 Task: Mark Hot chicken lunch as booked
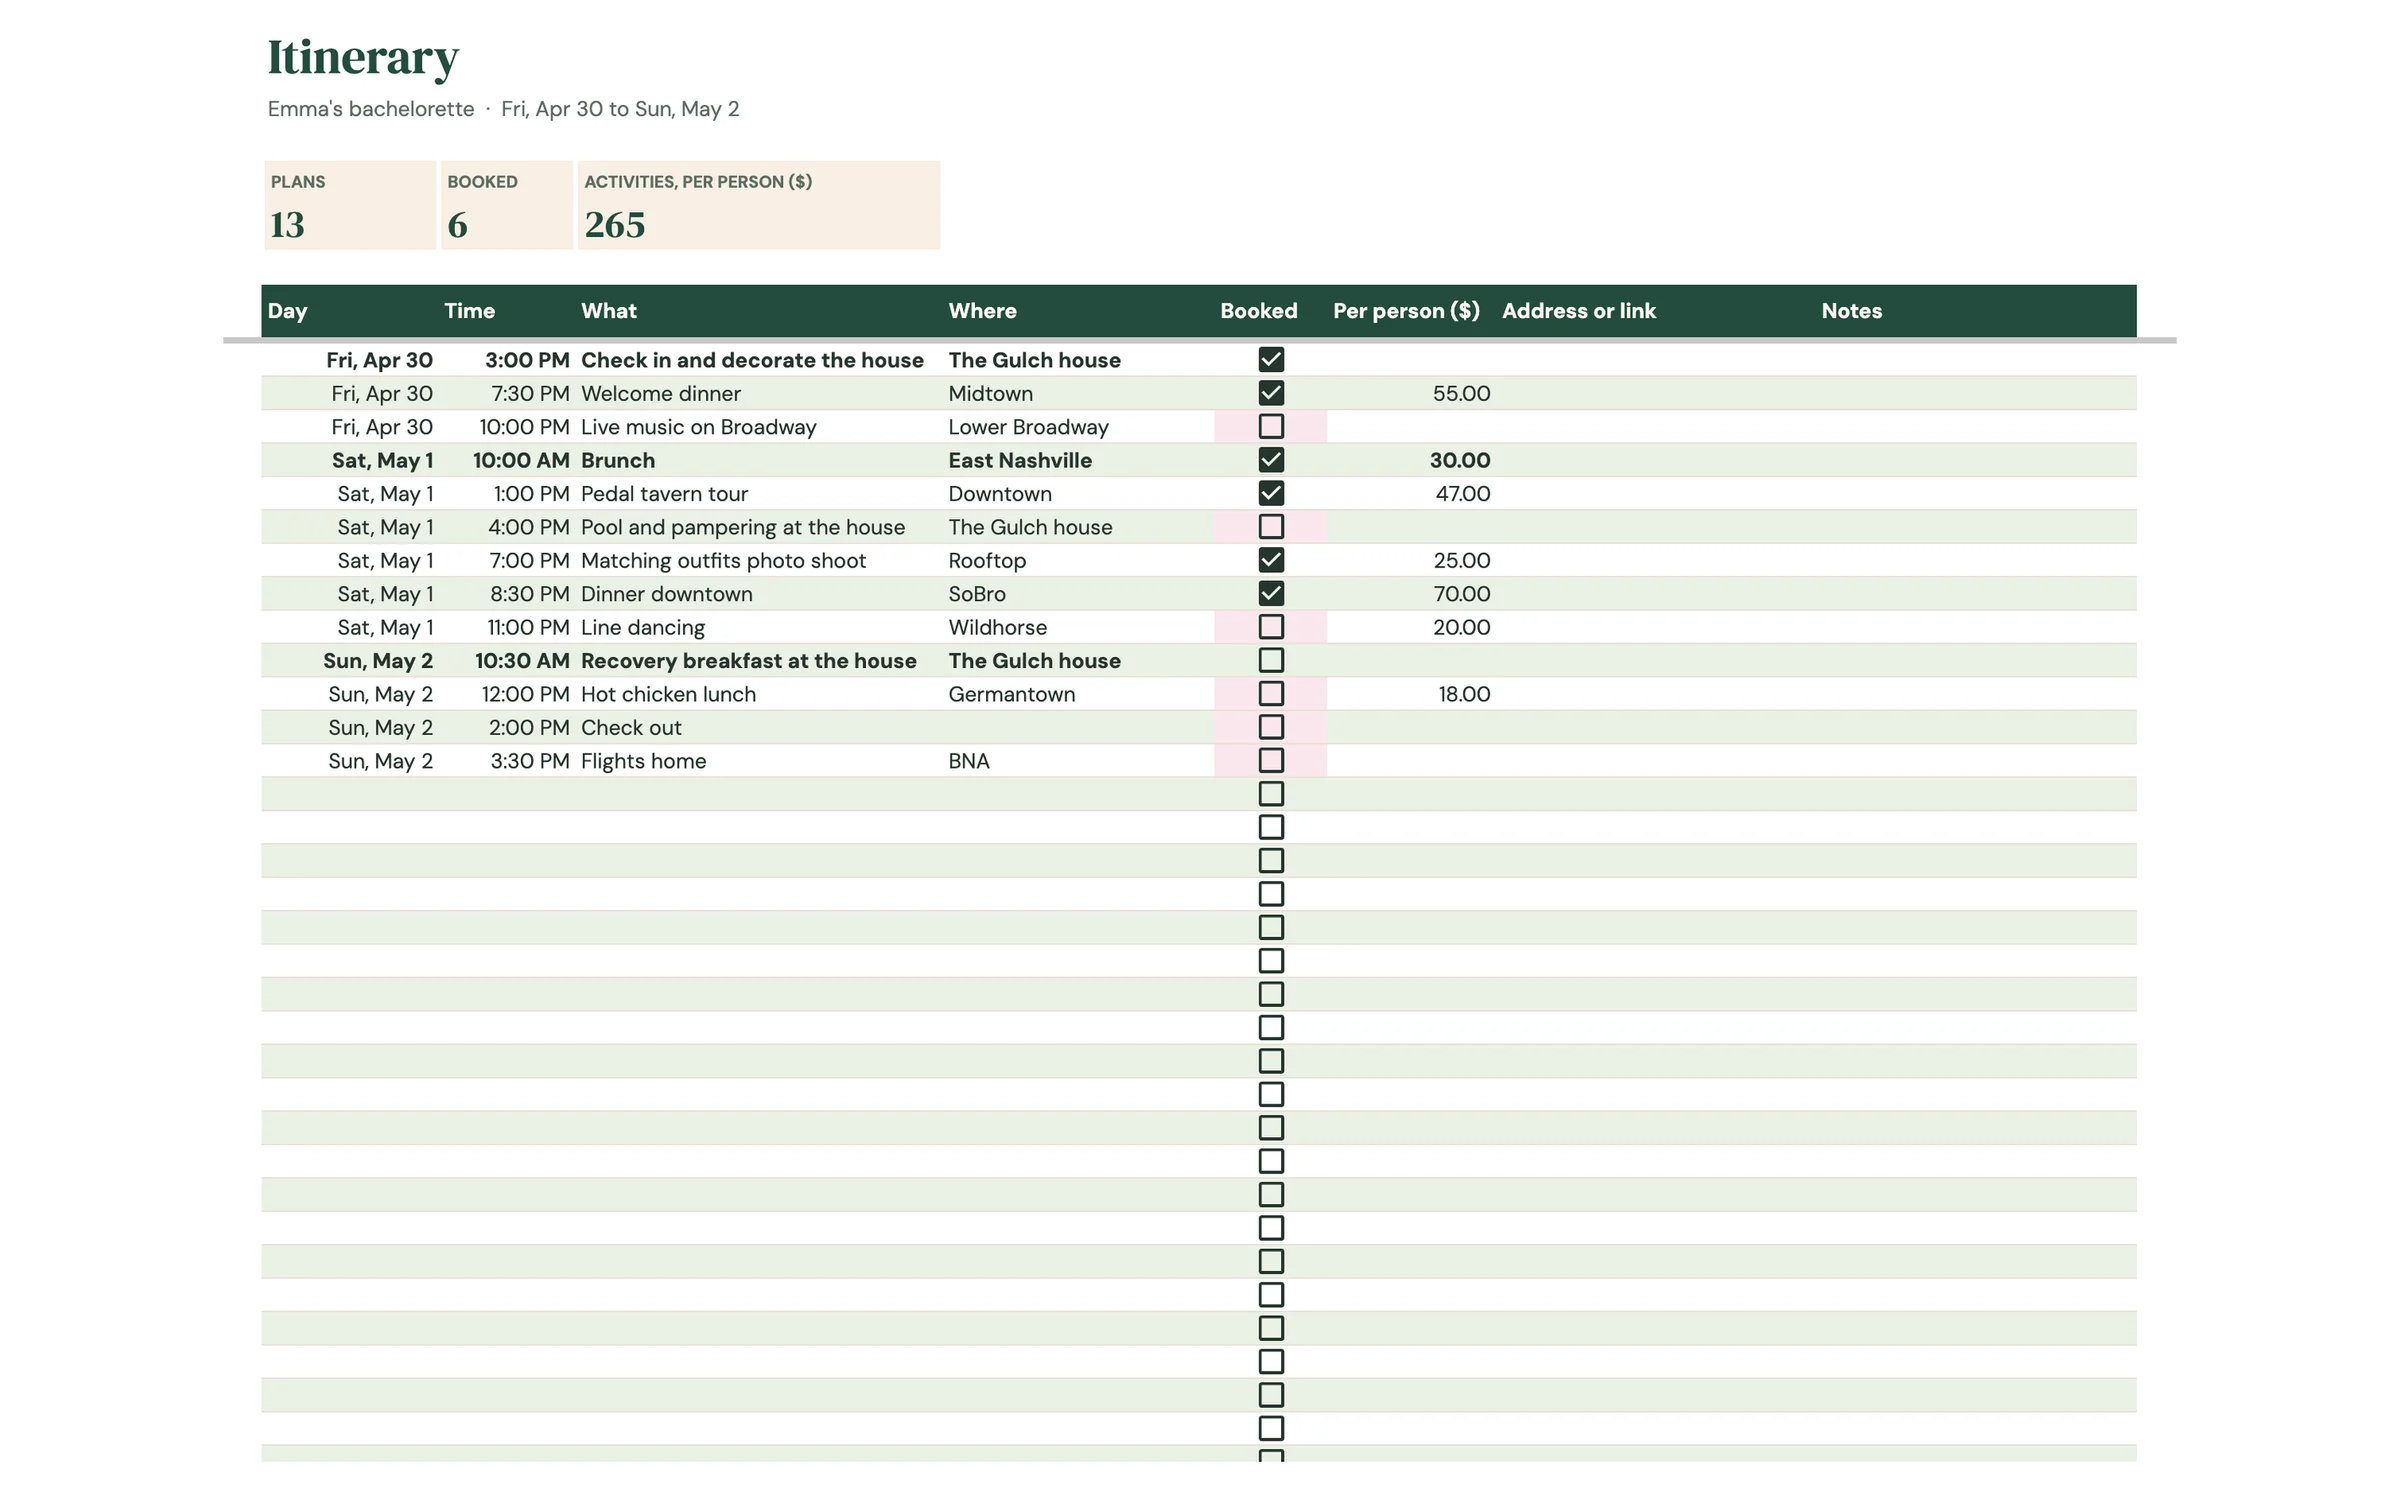(x=1270, y=693)
